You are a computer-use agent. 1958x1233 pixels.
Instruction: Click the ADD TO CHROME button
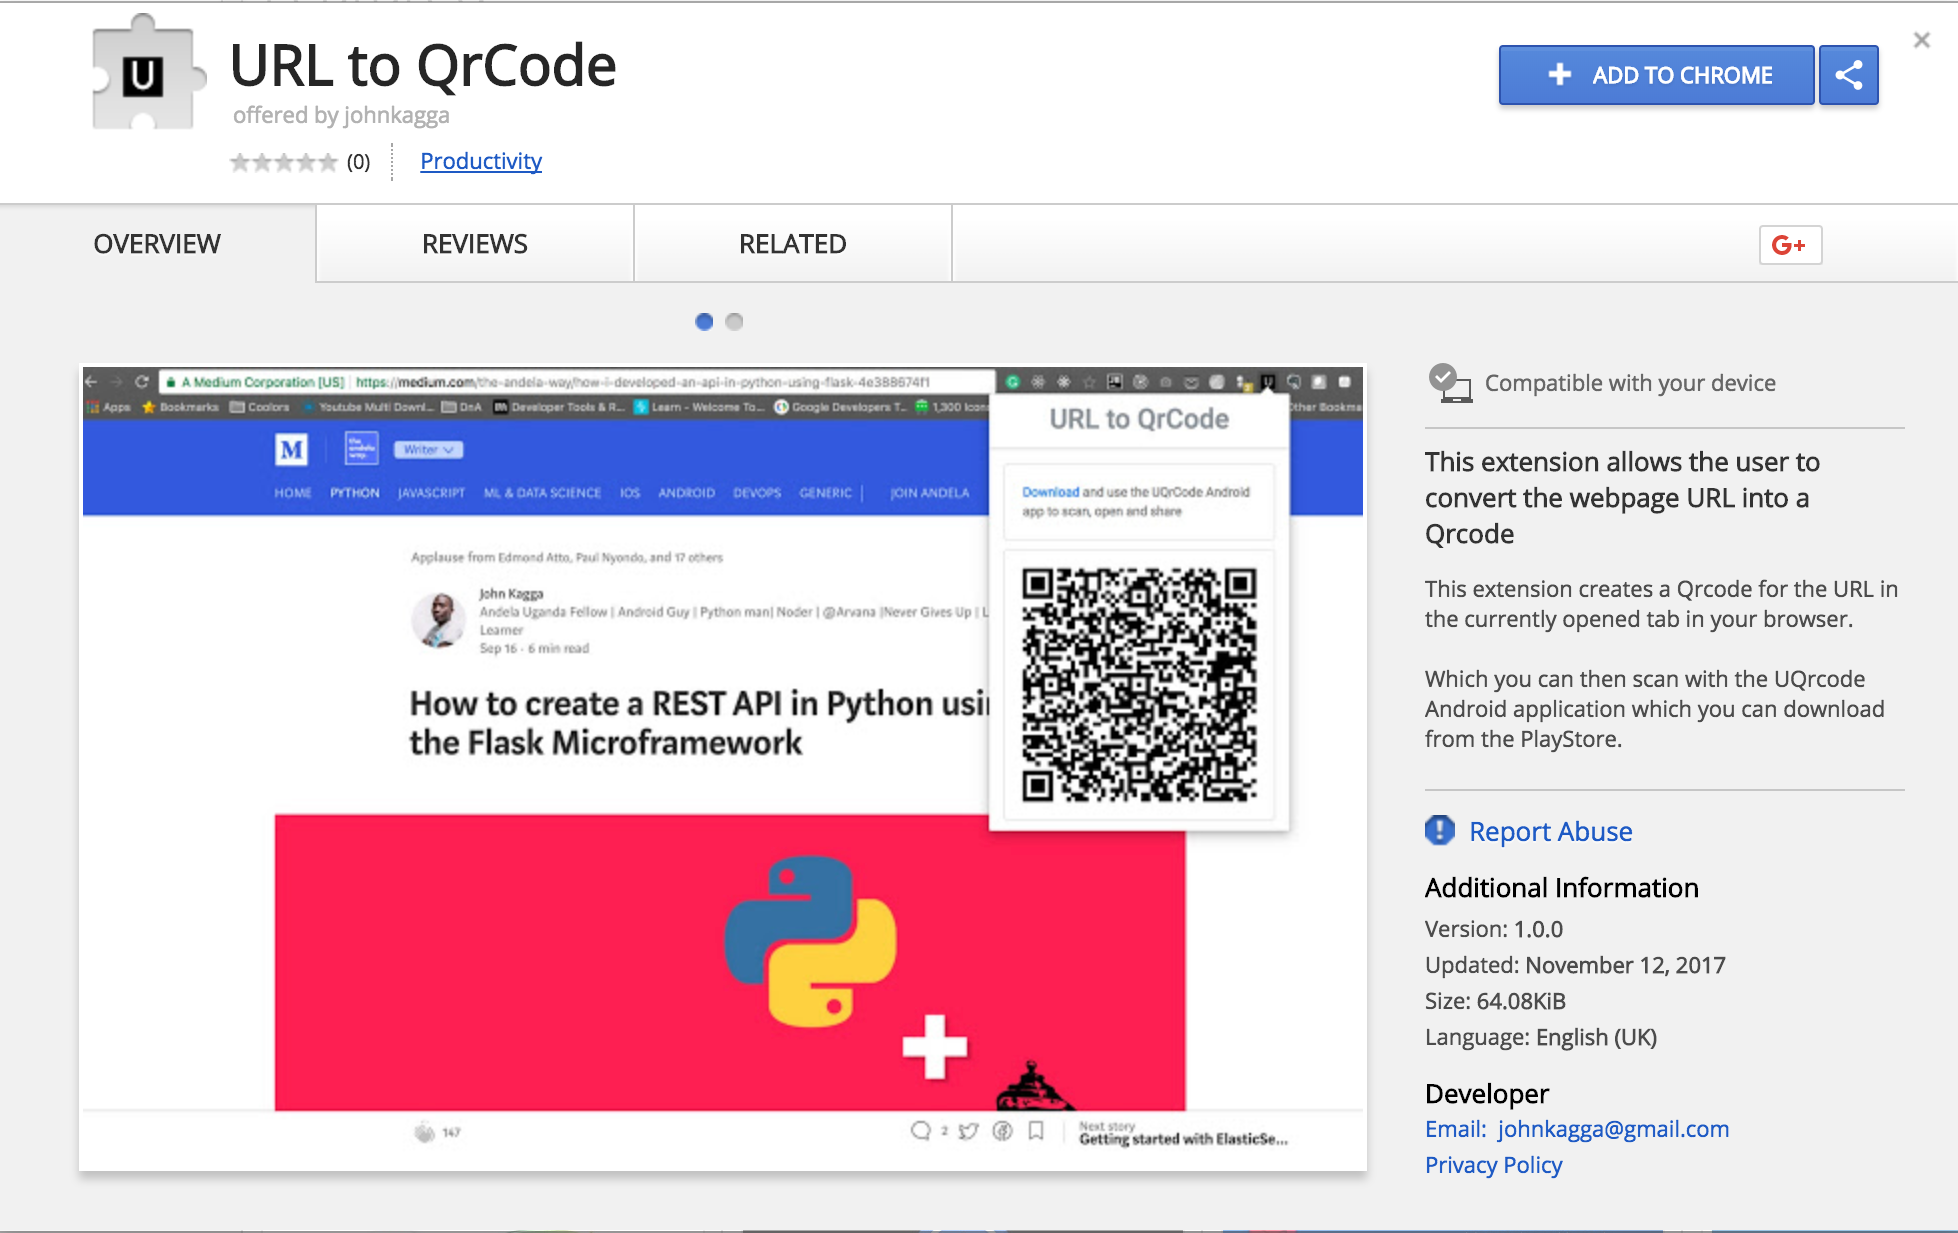pyautogui.click(x=1655, y=75)
